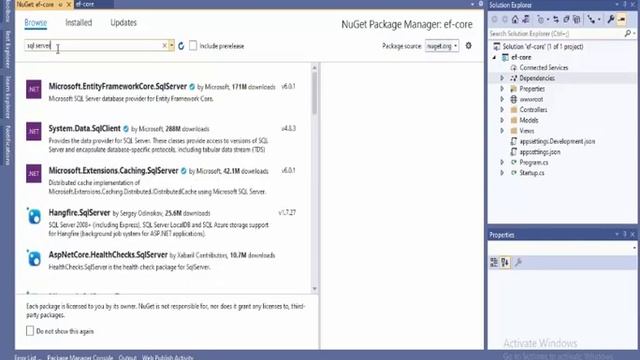This screenshot has width=640, height=360.
Task: Click Microsoft.EntityFrameworkCore.SqlServer package icon
Action: coord(34,89)
